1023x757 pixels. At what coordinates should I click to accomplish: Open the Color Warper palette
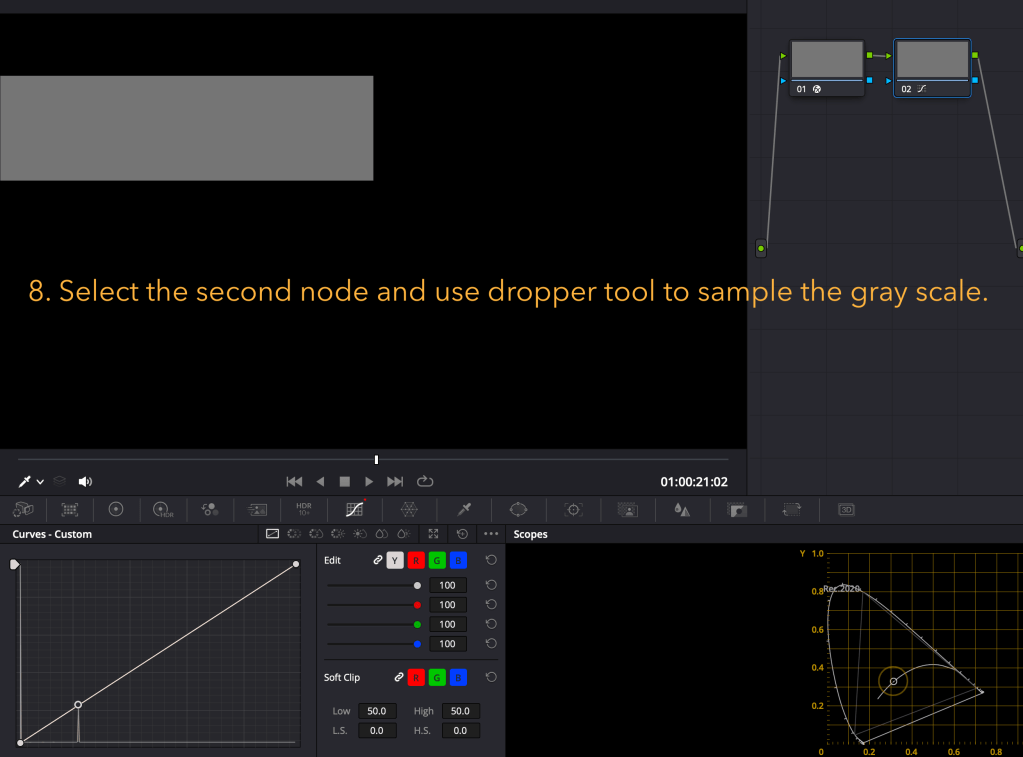click(409, 510)
